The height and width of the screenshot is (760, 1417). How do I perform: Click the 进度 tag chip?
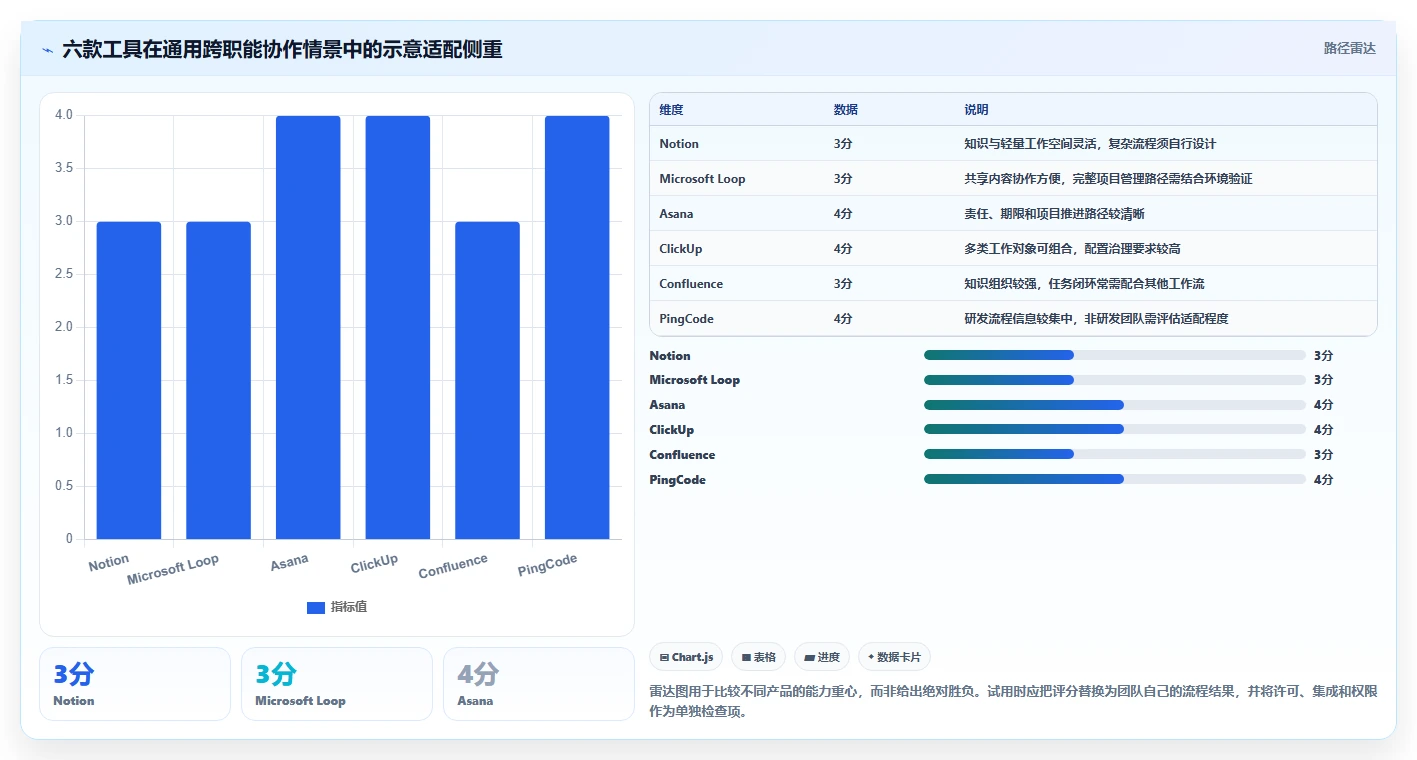[822, 657]
